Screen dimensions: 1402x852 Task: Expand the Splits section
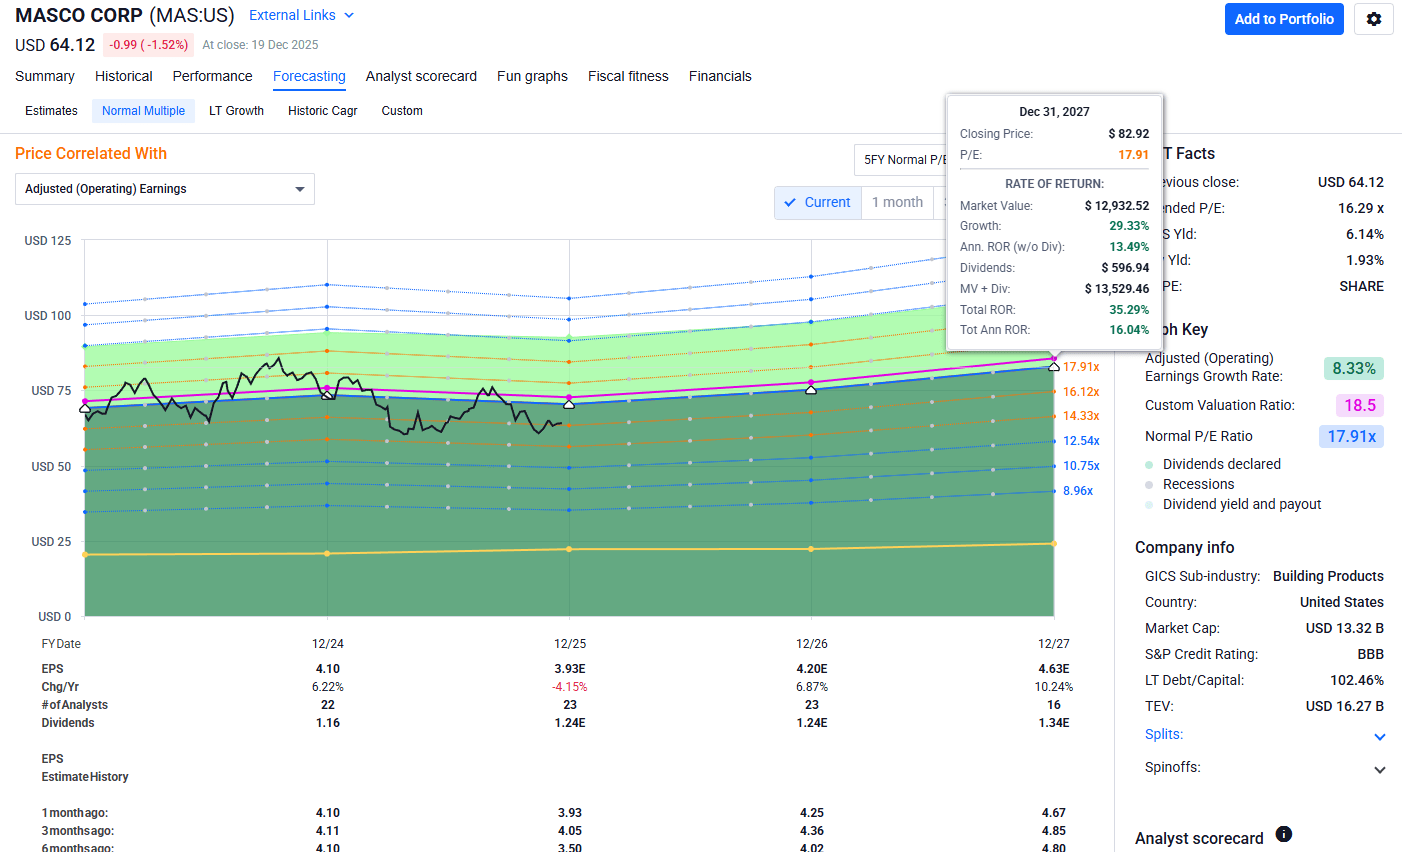[x=1379, y=736]
